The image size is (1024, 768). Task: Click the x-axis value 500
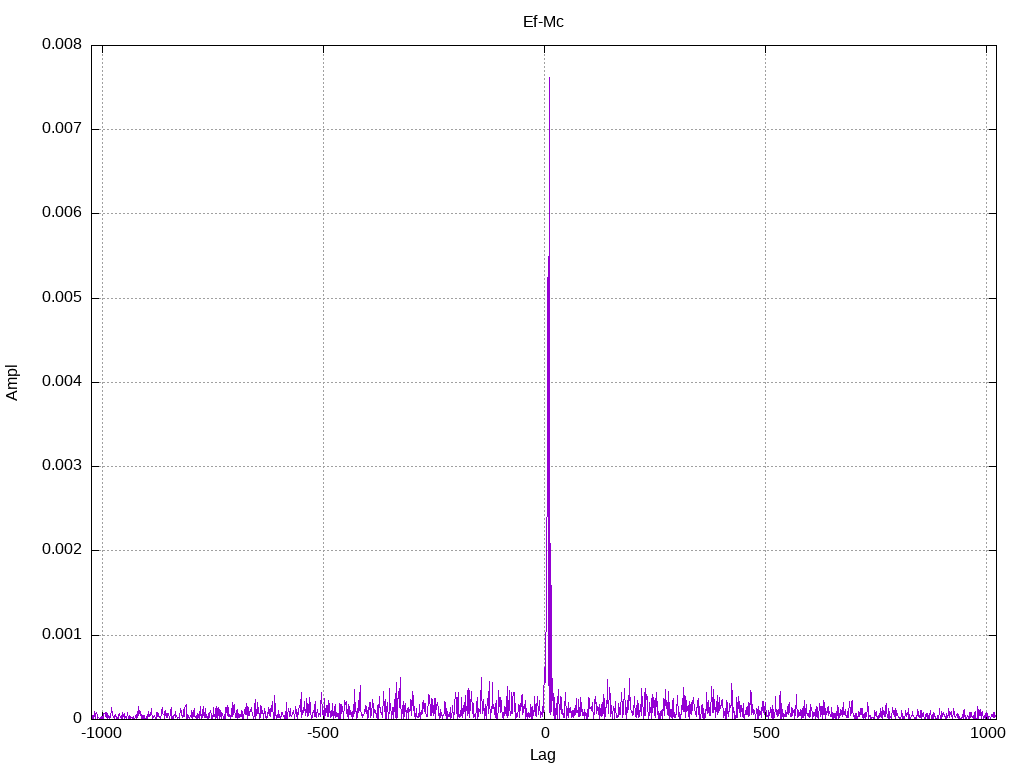click(x=766, y=733)
